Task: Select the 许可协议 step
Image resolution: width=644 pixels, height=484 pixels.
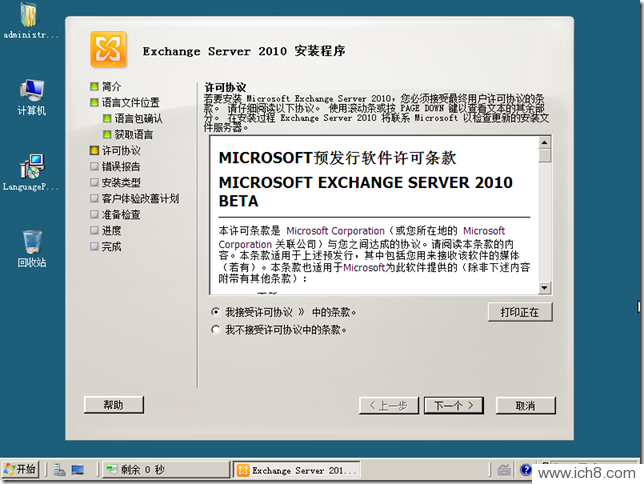Action: pyautogui.click(x=115, y=150)
